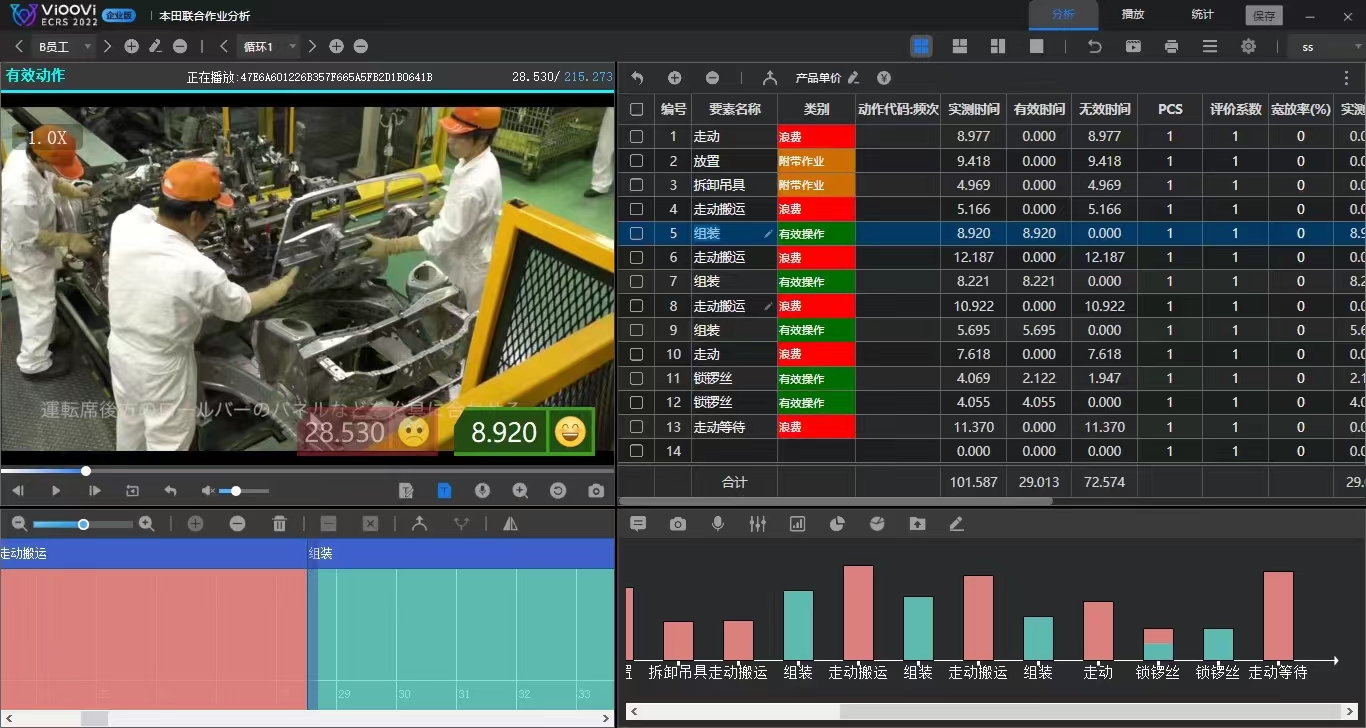Click the undo icon in top toolbar
This screenshot has height=728, width=1366.
pos(1095,46)
